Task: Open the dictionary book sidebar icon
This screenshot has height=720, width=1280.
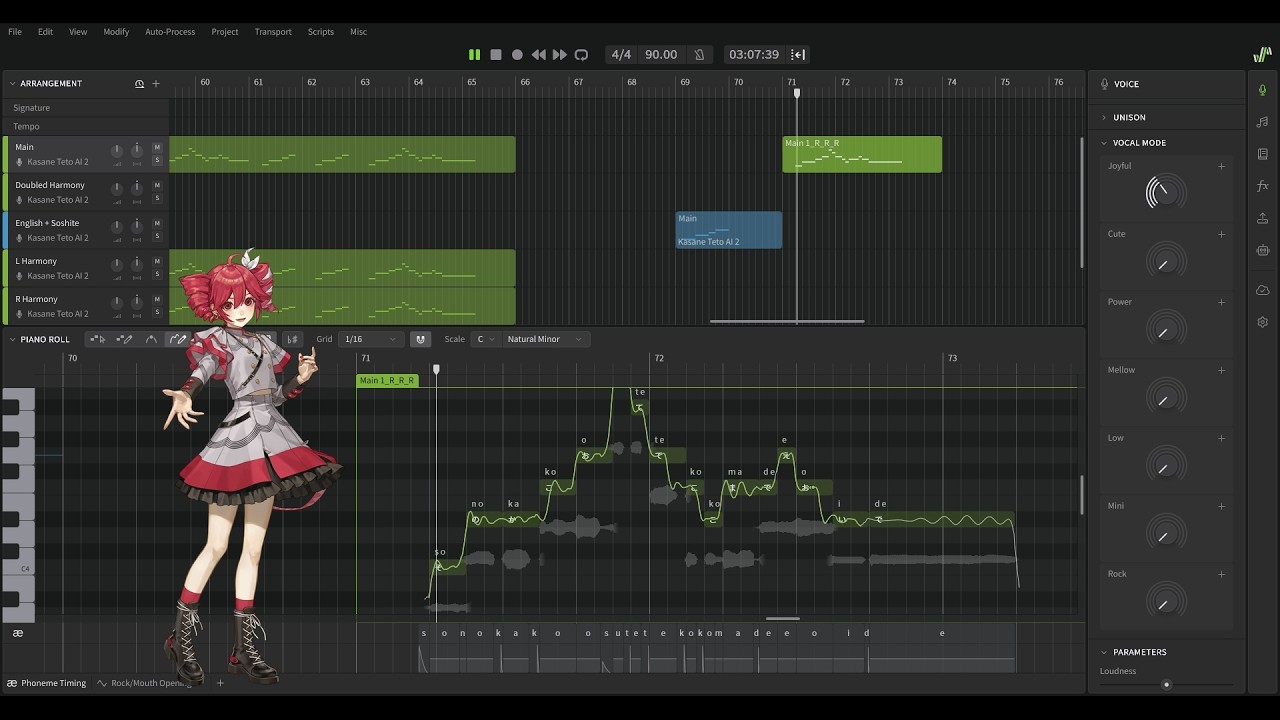Action: 1263,154
